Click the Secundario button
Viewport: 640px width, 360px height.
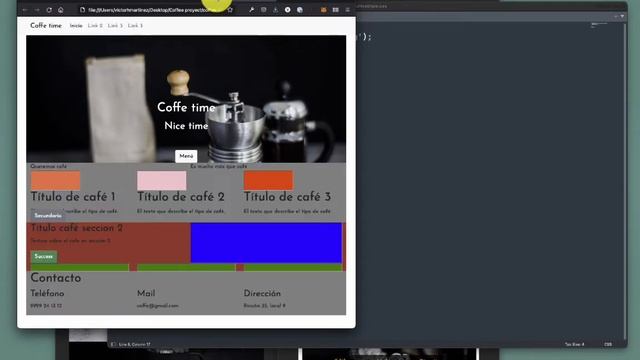click(48, 215)
